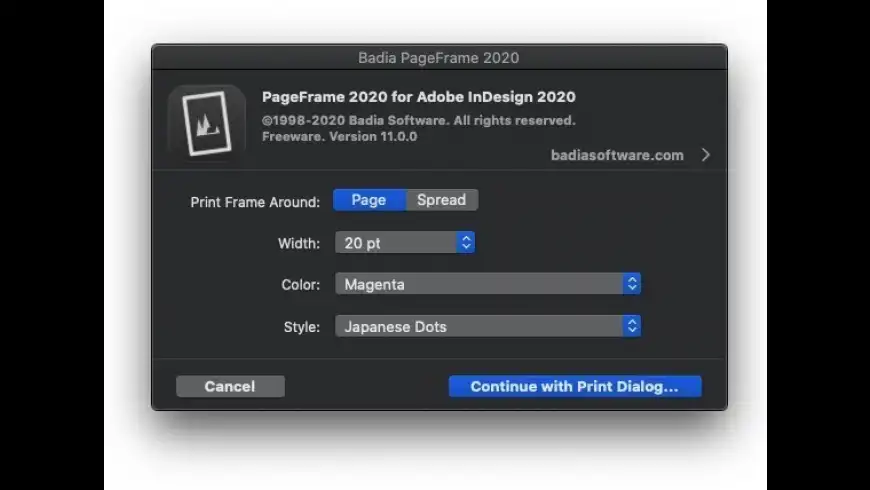Click the ©1998-2020 Badia Software copyright text
Screen dimensions: 870x490
point(418,120)
